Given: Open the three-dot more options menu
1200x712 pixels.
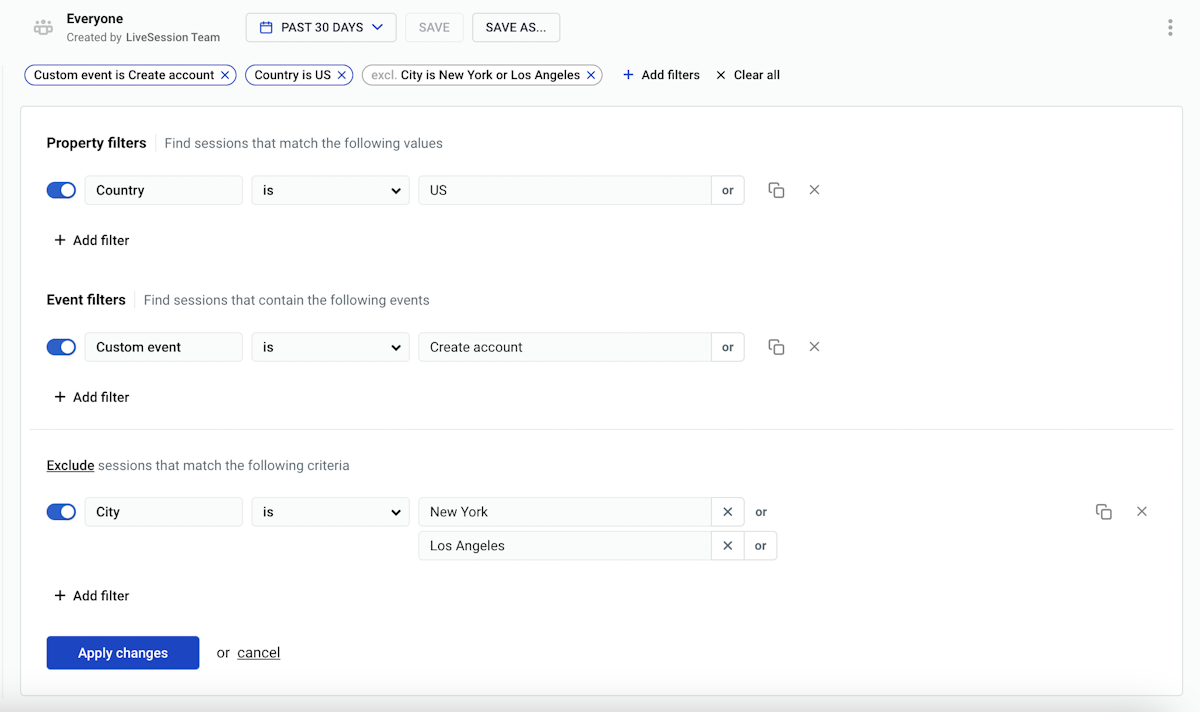Looking at the screenshot, I should 1170,28.
